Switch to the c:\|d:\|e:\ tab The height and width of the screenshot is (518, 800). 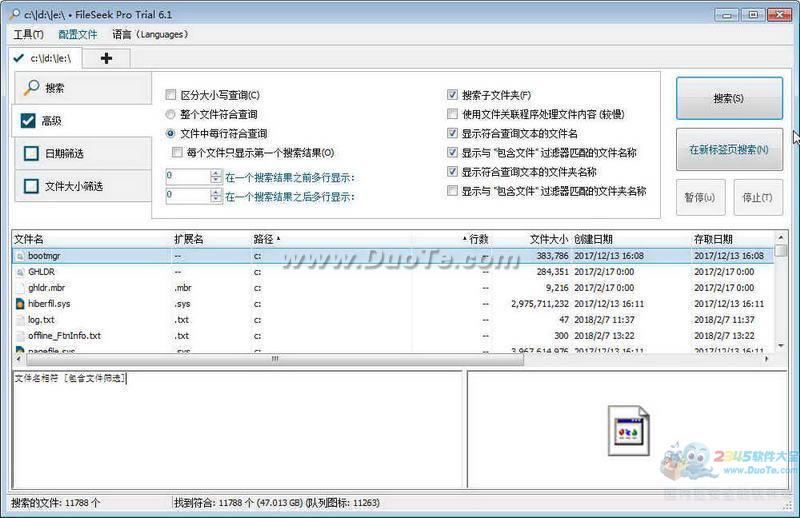tap(44, 58)
